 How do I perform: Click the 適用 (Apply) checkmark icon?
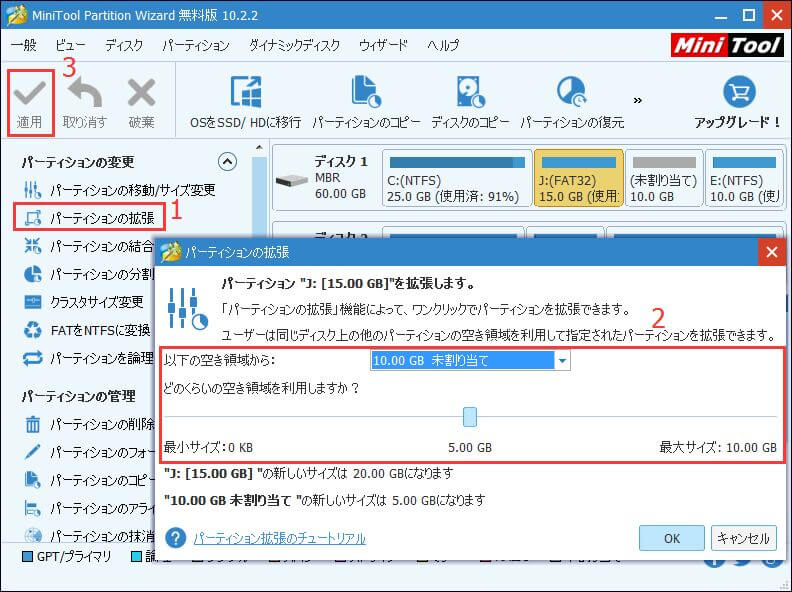[29, 93]
